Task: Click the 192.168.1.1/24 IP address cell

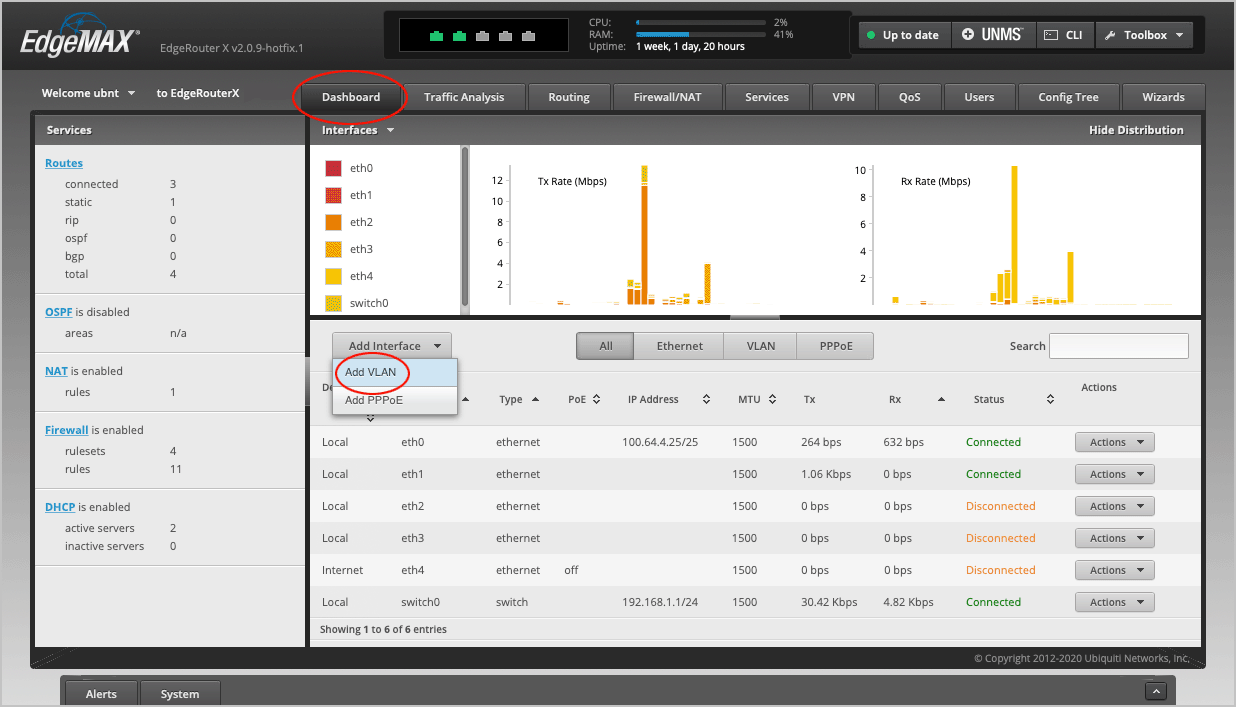Action: pyautogui.click(x=660, y=602)
